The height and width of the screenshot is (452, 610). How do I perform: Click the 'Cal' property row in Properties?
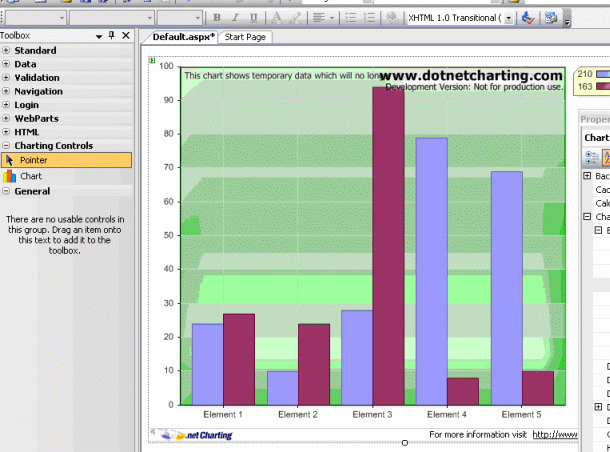[x=601, y=203]
